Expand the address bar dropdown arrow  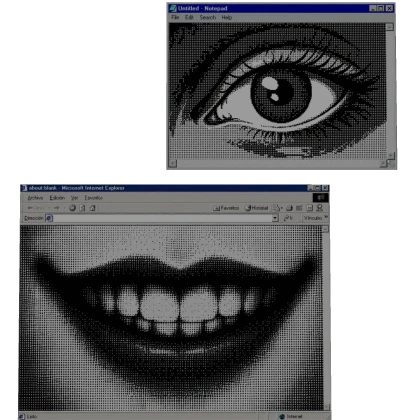pyautogui.click(x=275, y=218)
